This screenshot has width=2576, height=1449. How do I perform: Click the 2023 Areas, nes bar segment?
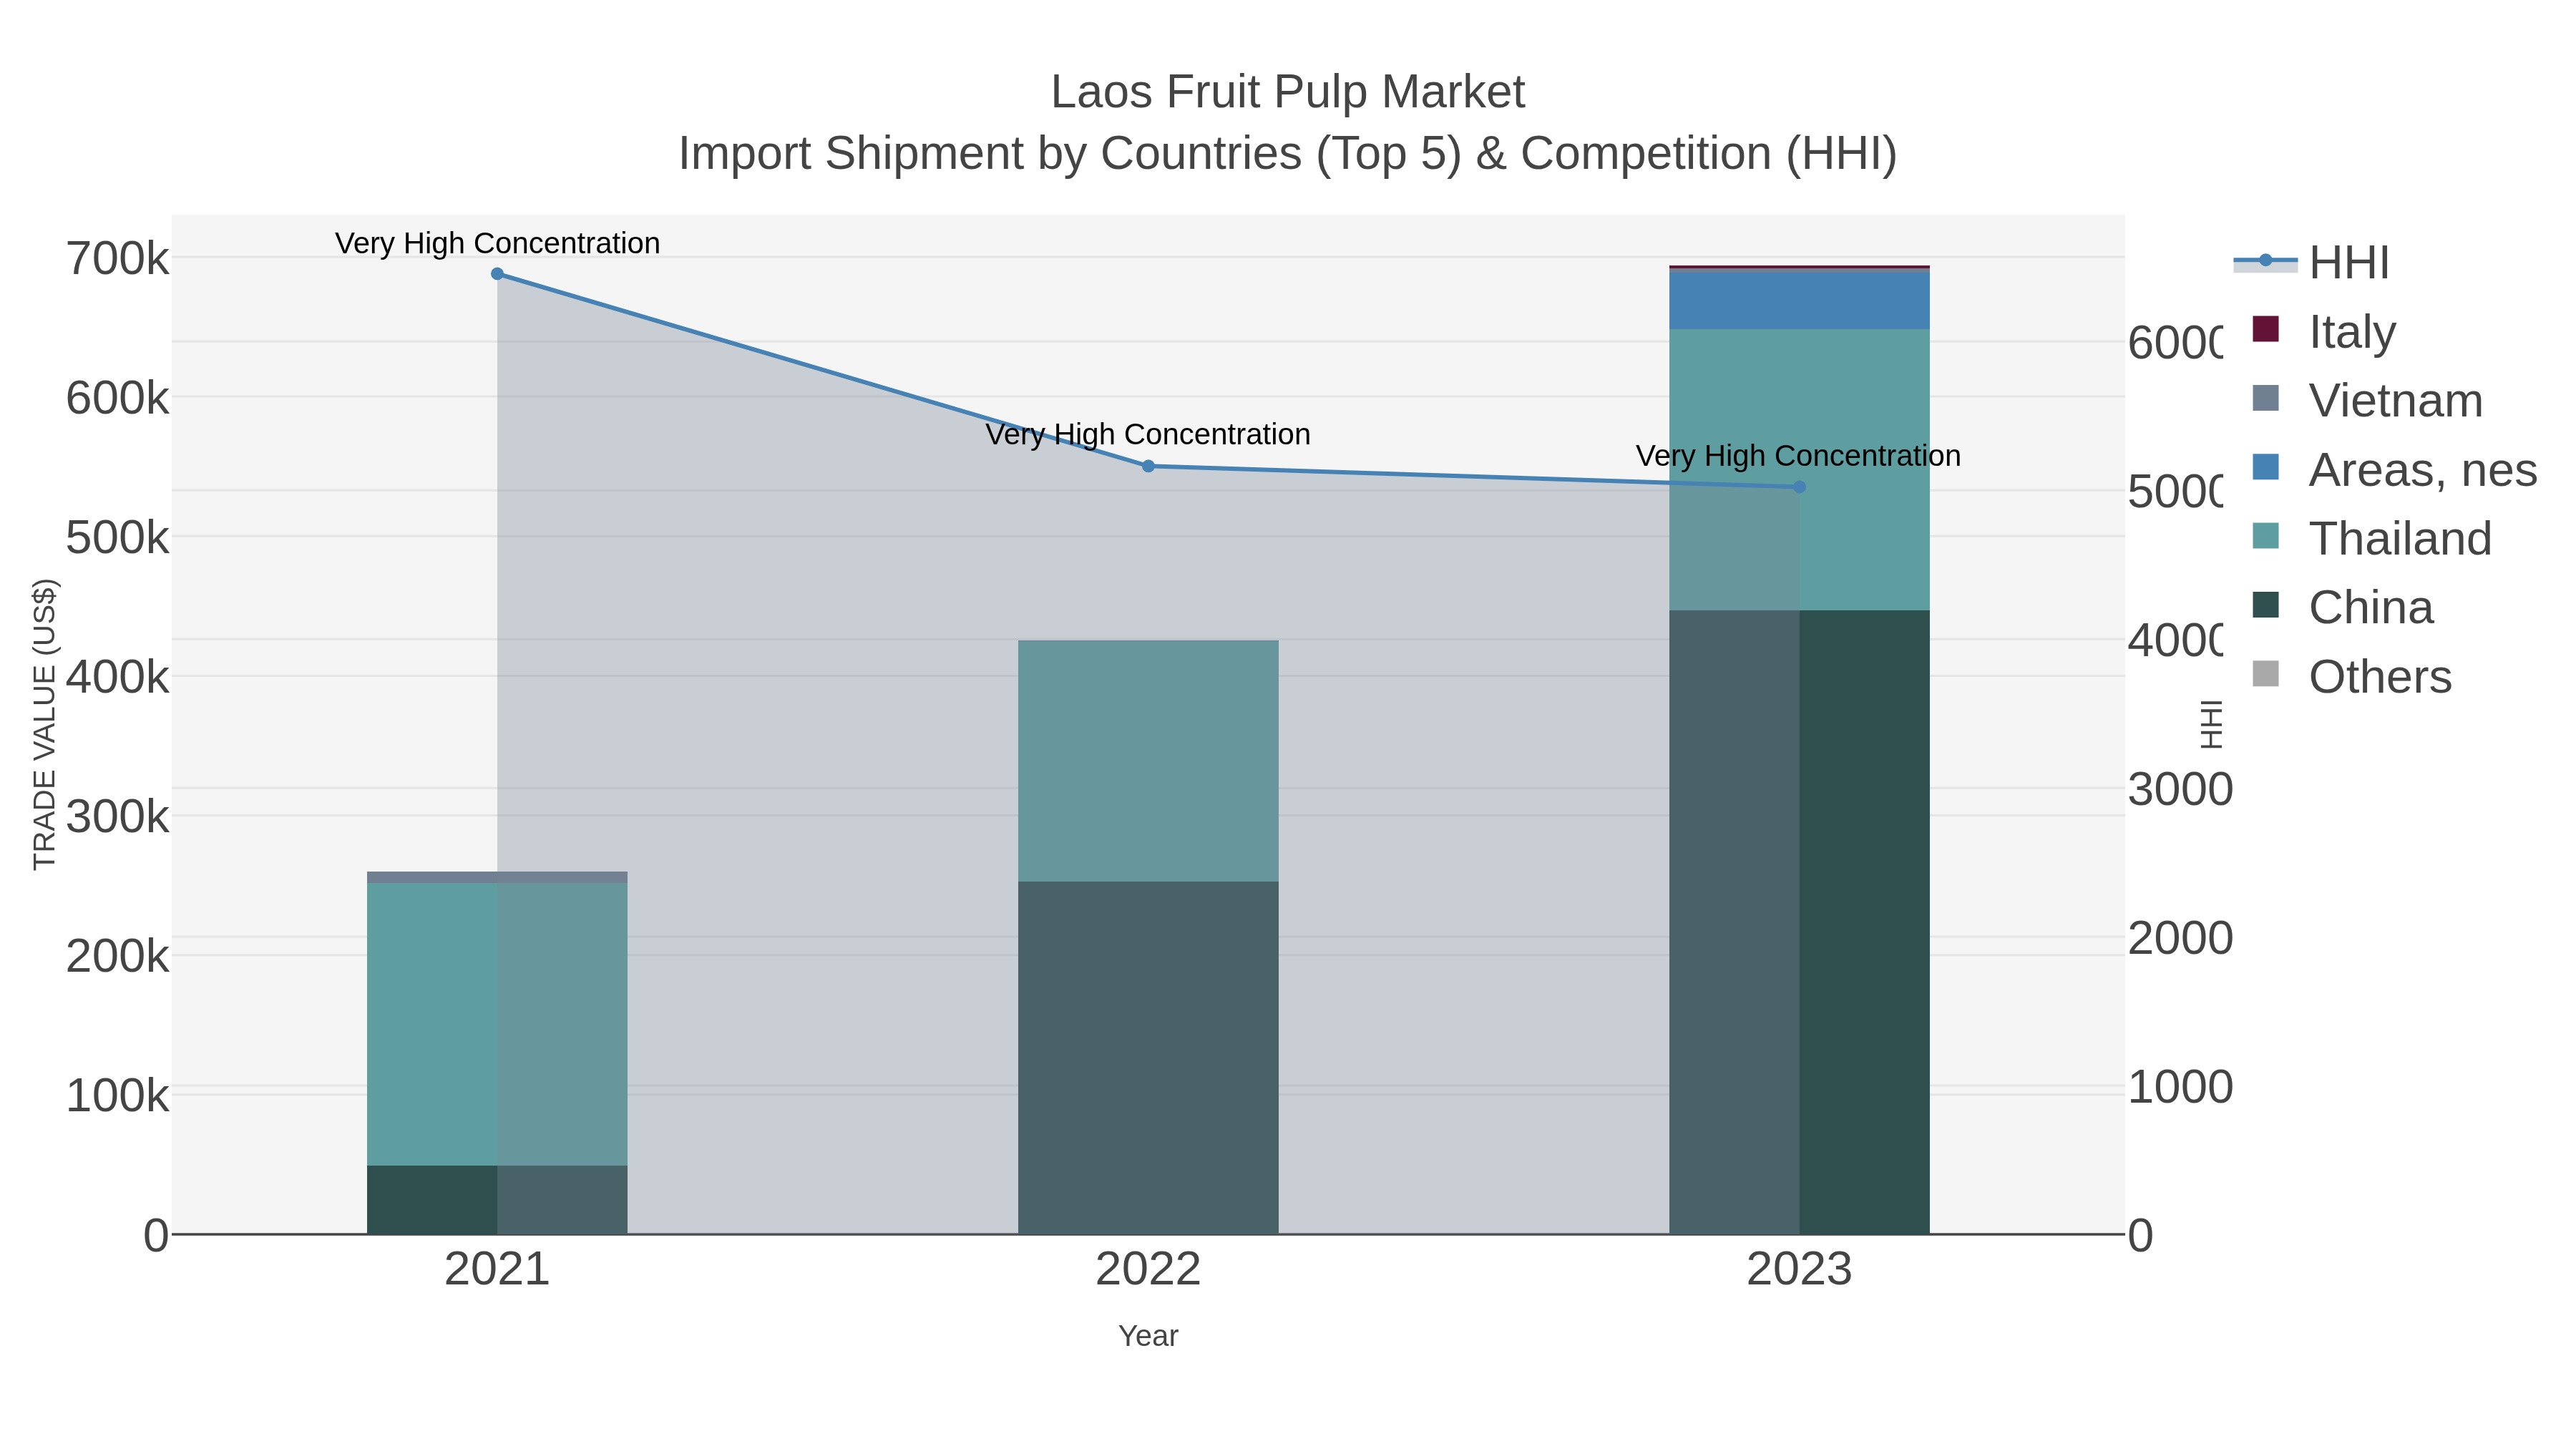[x=1799, y=300]
